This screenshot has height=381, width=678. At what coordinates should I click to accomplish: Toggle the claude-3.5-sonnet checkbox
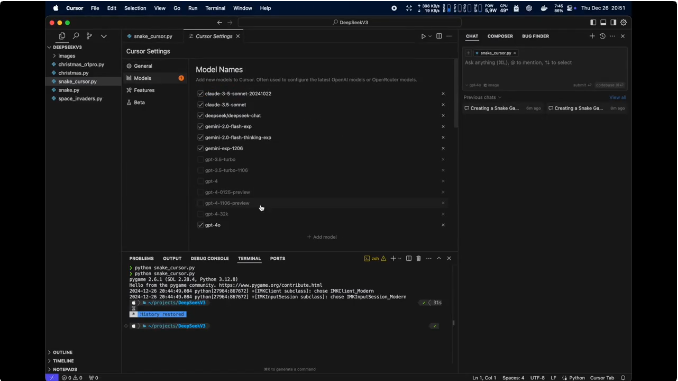coord(200,105)
